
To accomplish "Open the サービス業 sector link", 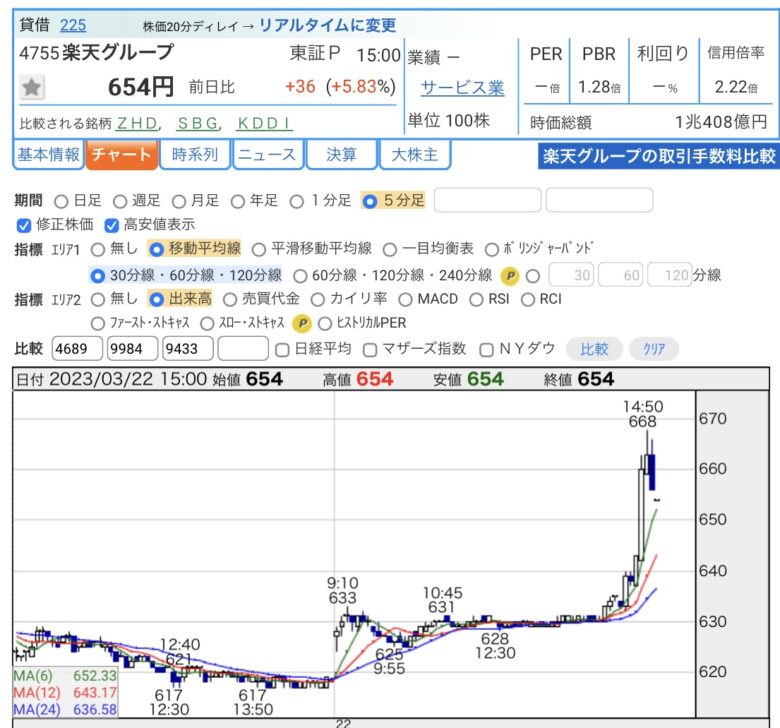I will (463, 88).
